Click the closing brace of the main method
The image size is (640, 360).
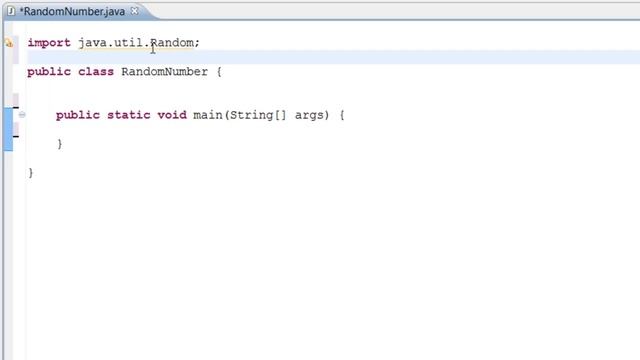click(60, 144)
